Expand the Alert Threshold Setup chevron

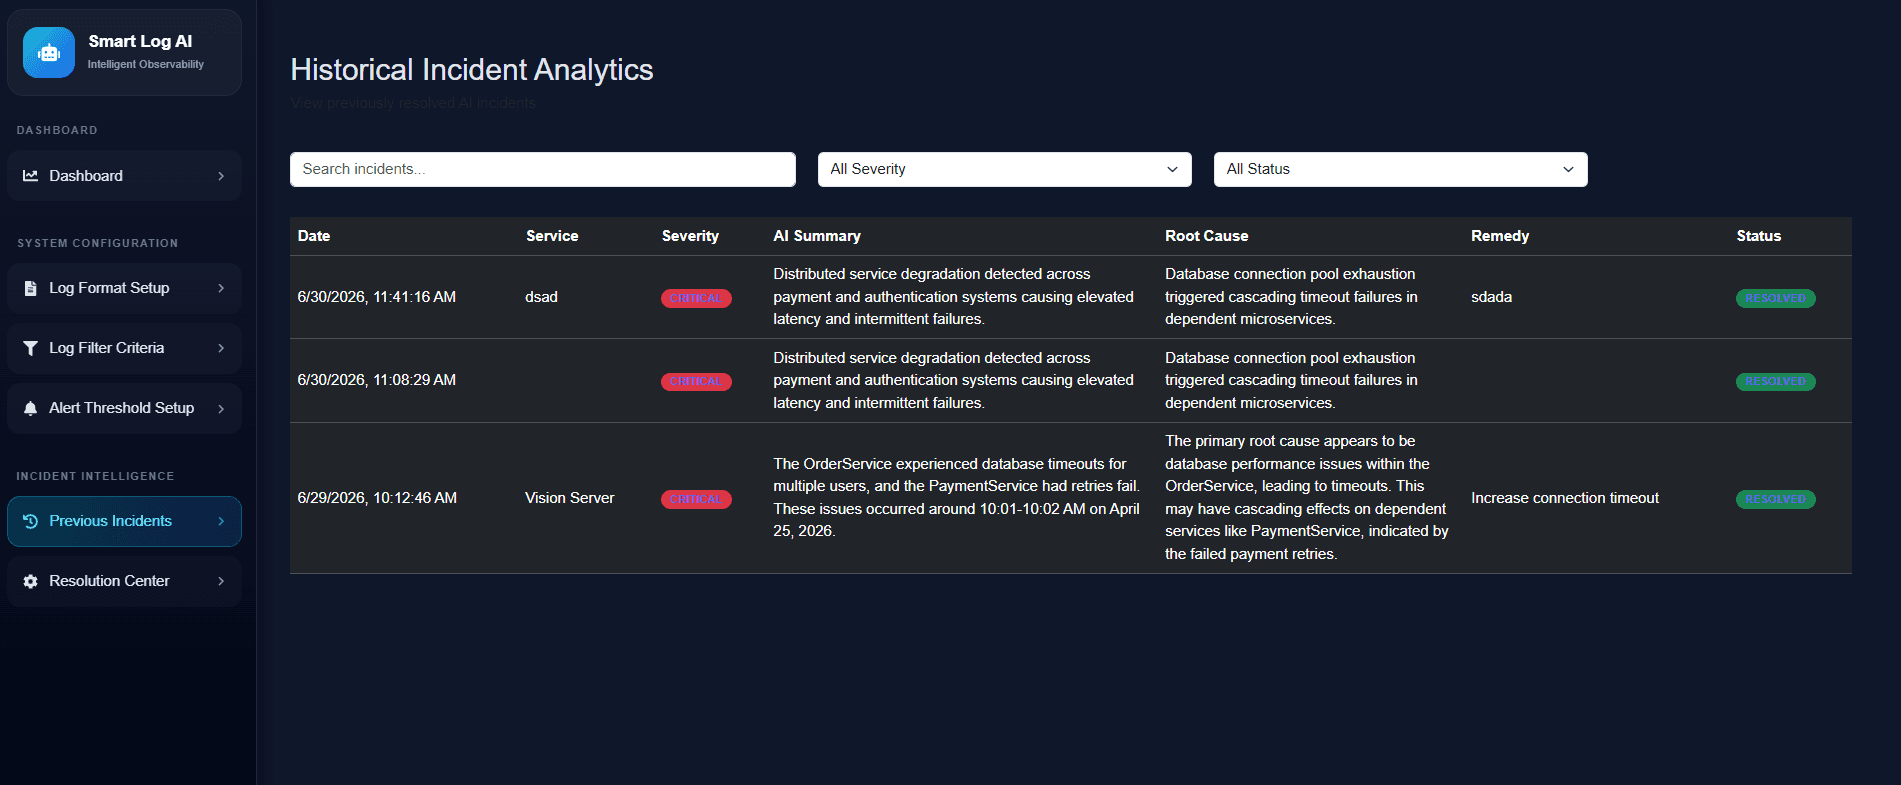(x=221, y=408)
